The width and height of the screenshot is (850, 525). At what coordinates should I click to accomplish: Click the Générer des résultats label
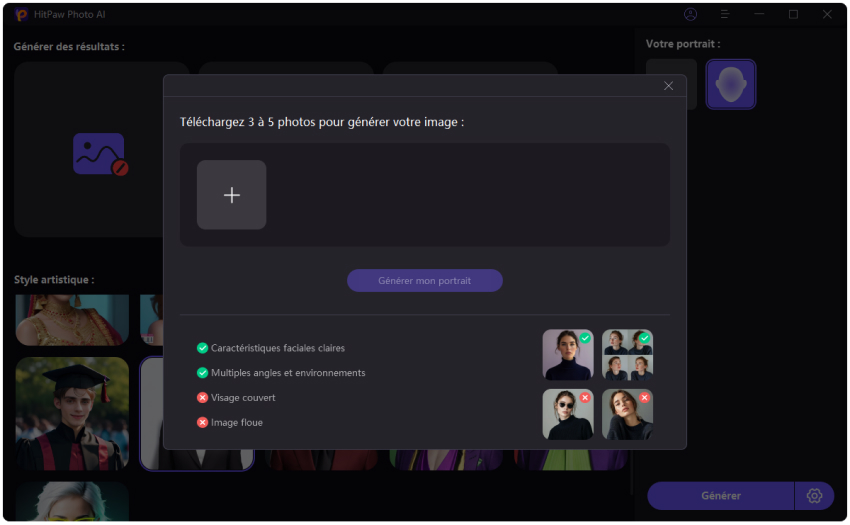point(69,47)
